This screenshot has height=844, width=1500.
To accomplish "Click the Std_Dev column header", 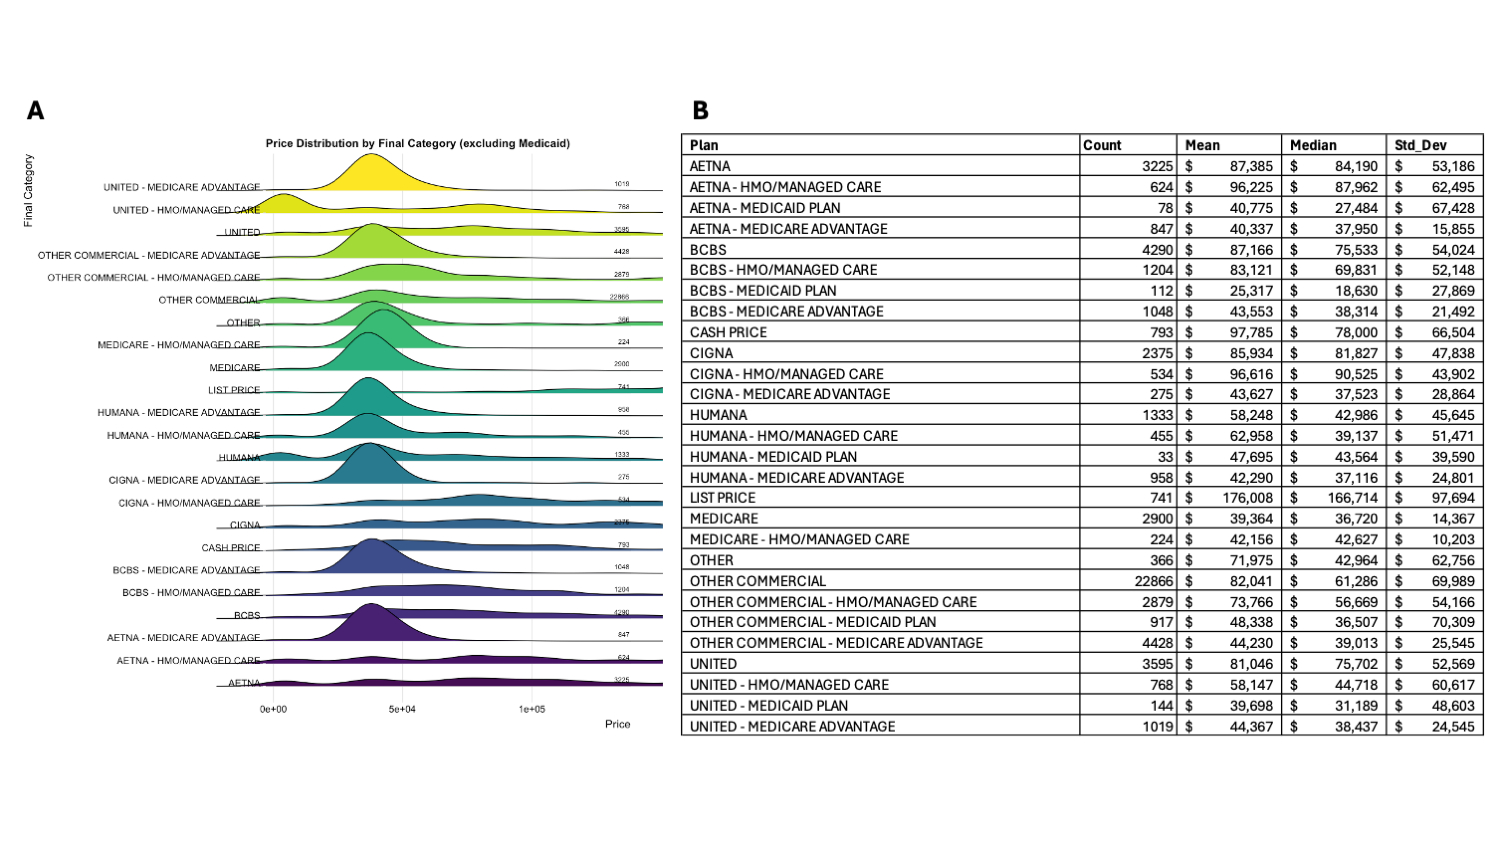I will pyautogui.click(x=1420, y=145).
